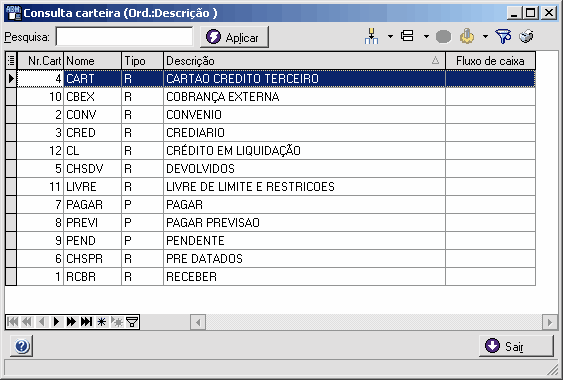Expand dropdown arrow beside grid layout icon

[x=426, y=36]
